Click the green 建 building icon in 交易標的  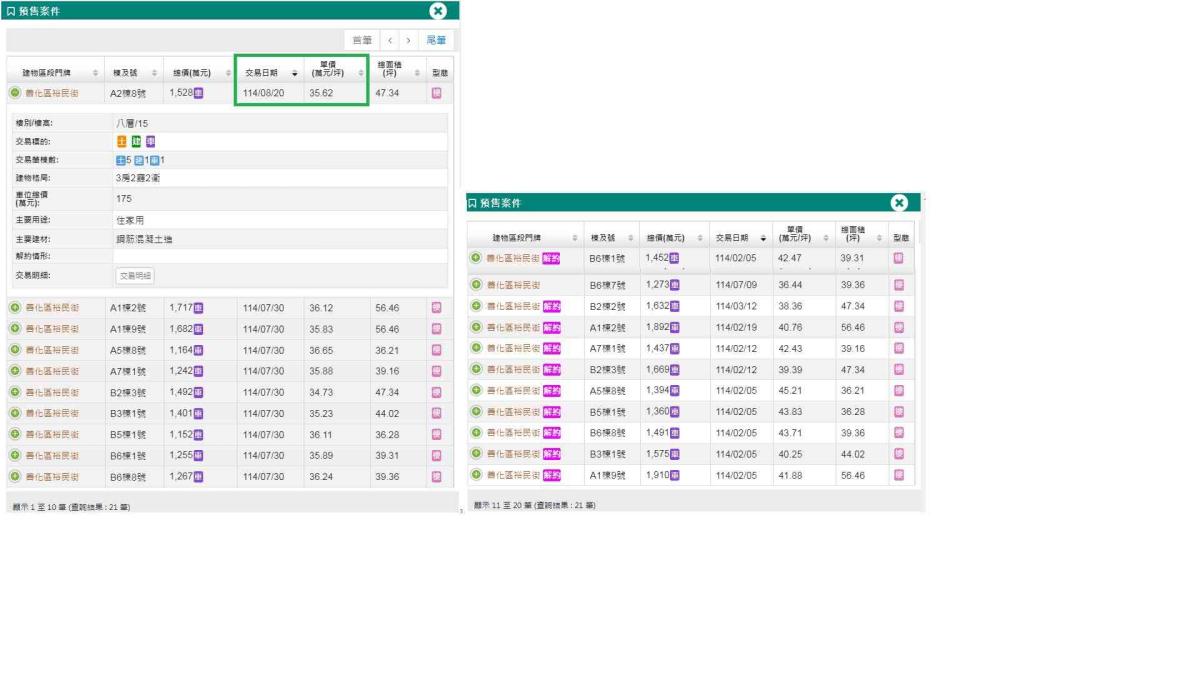click(x=136, y=141)
